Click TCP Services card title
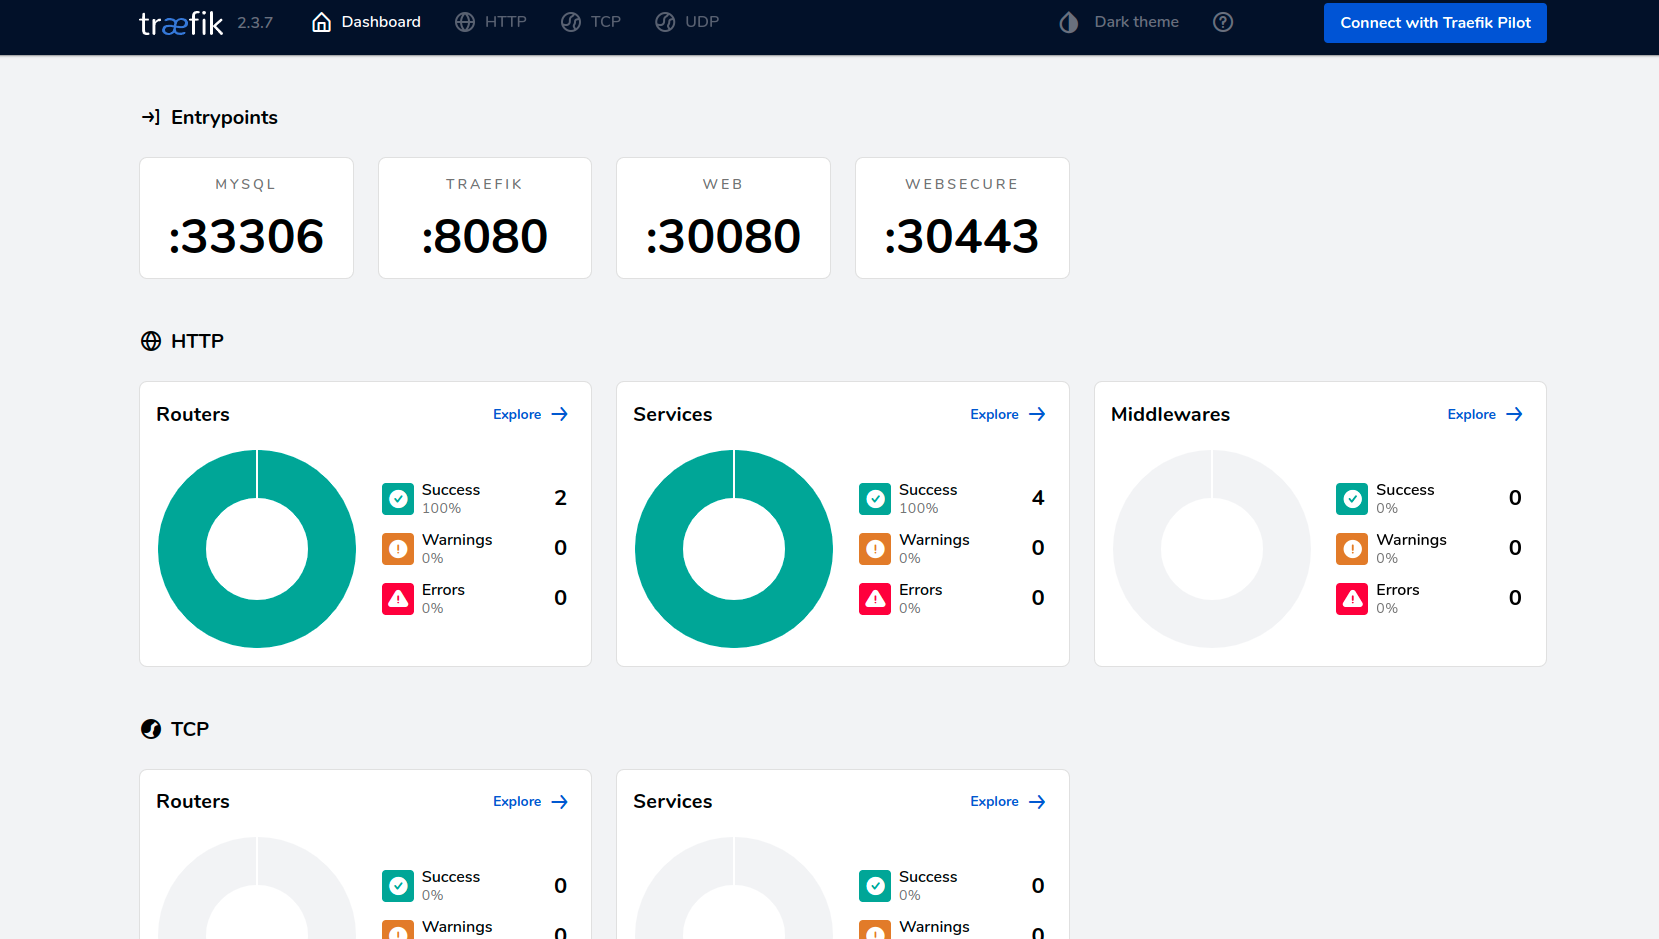1659x939 pixels. pos(673,801)
